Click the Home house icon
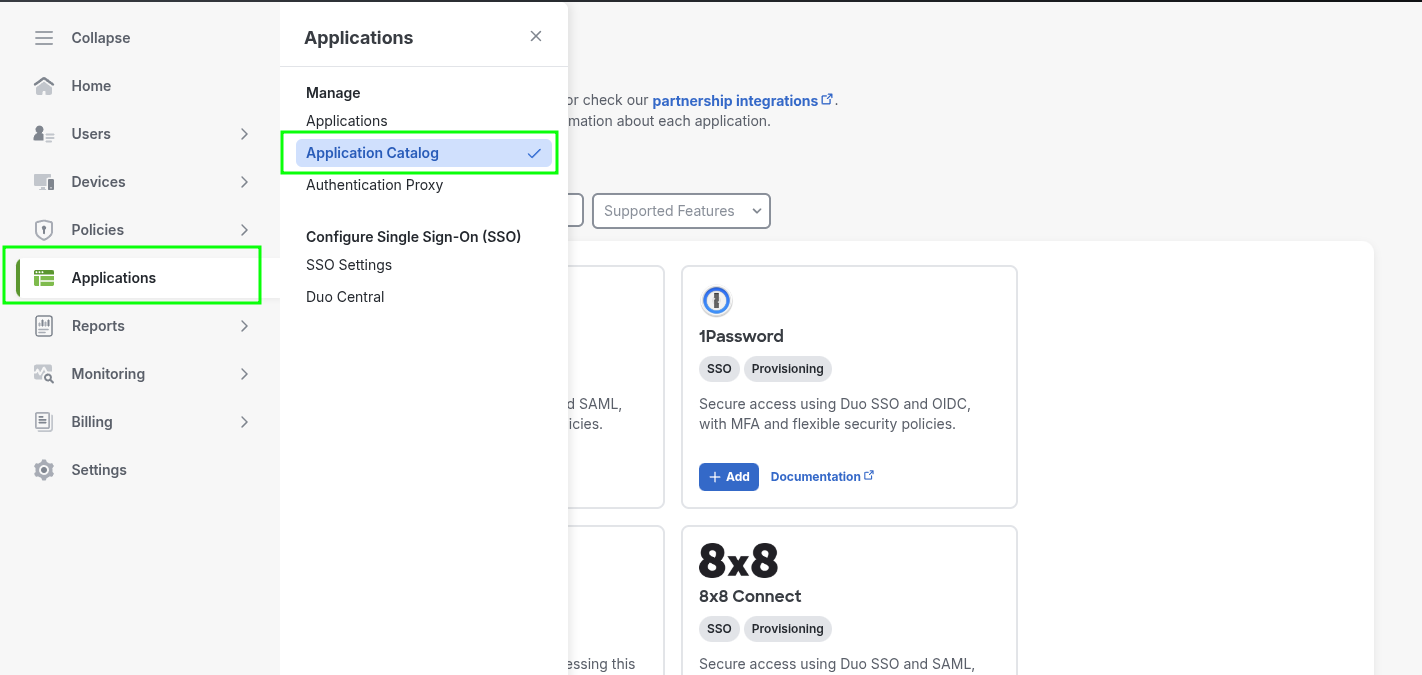Image resolution: width=1422 pixels, height=675 pixels. point(44,86)
